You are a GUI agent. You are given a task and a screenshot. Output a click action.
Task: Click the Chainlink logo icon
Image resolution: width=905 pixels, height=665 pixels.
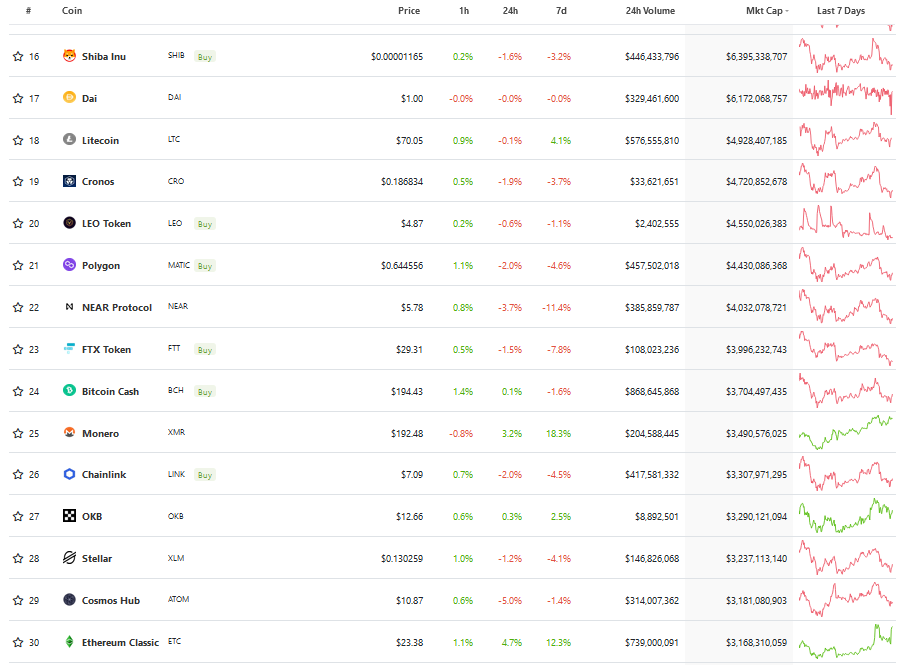pyautogui.click(x=69, y=474)
